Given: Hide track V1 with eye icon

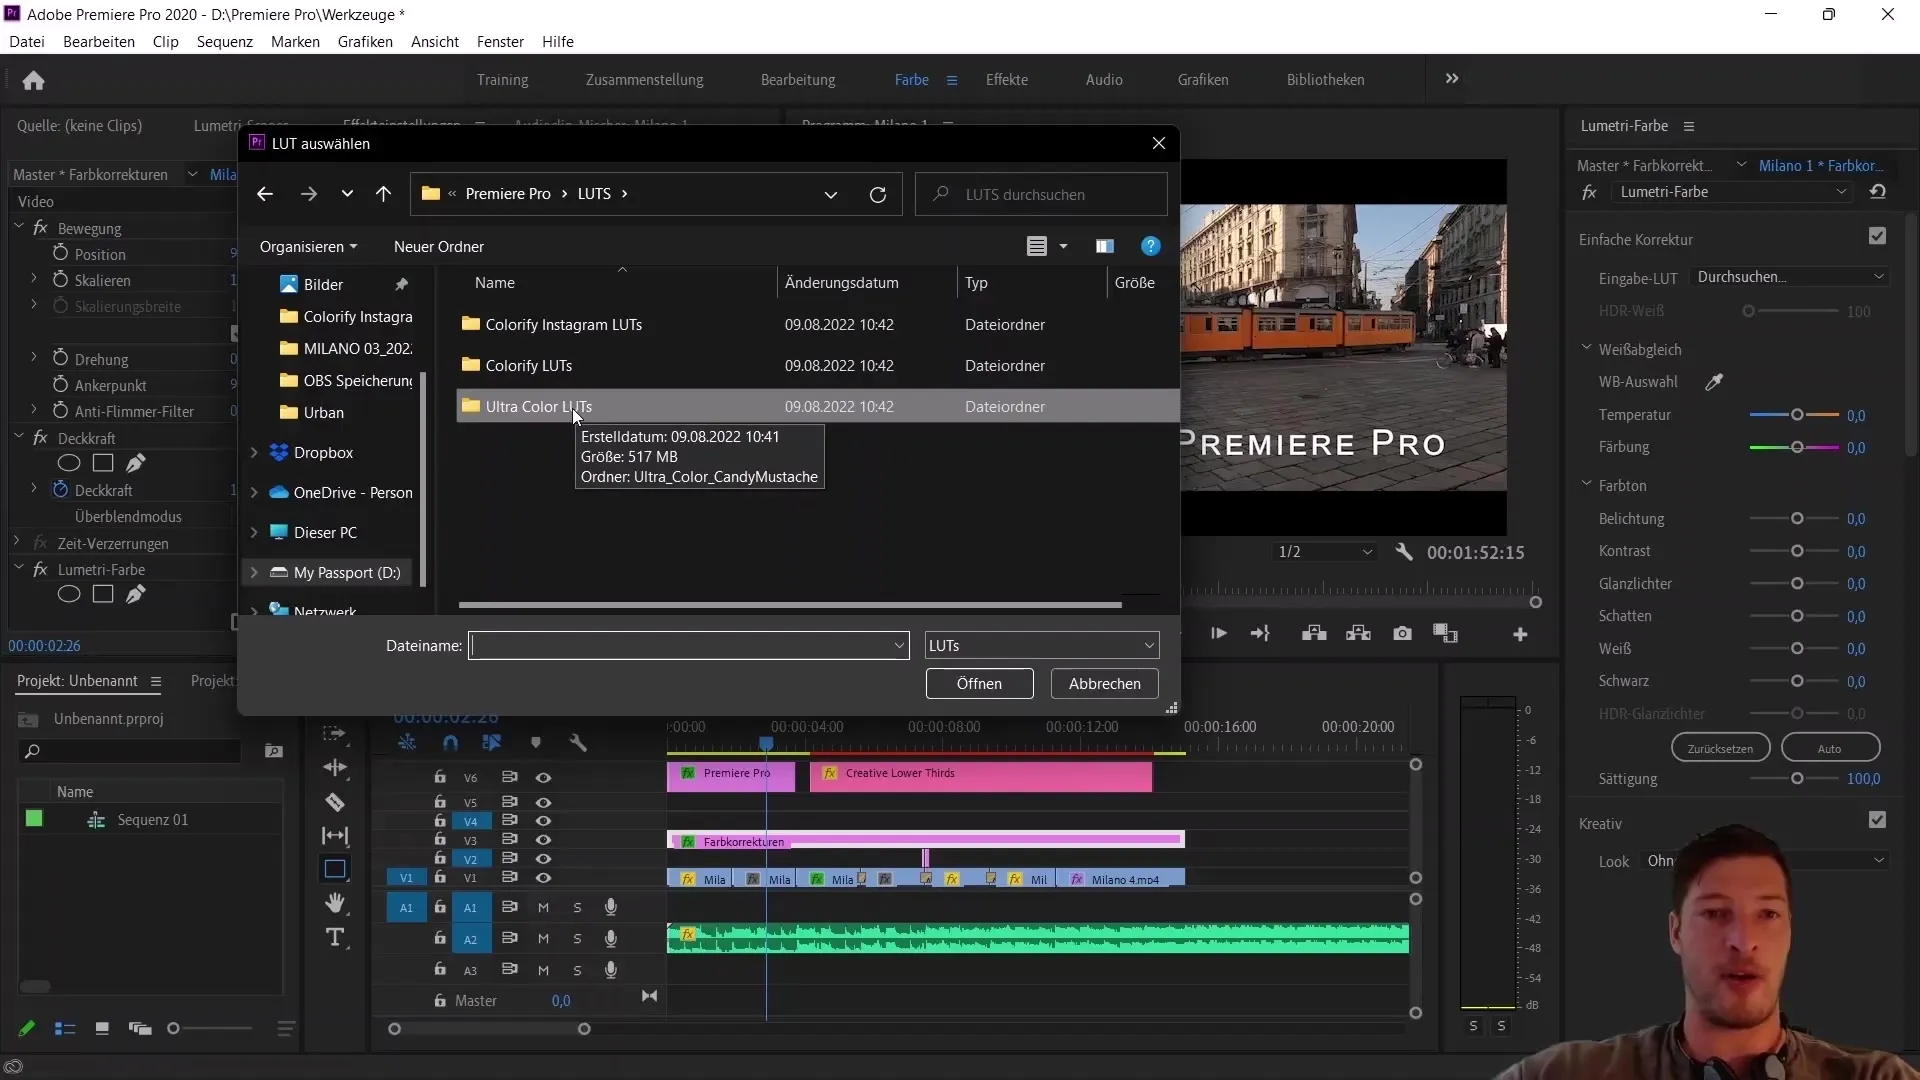Looking at the screenshot, I should [x=543, y=878].
